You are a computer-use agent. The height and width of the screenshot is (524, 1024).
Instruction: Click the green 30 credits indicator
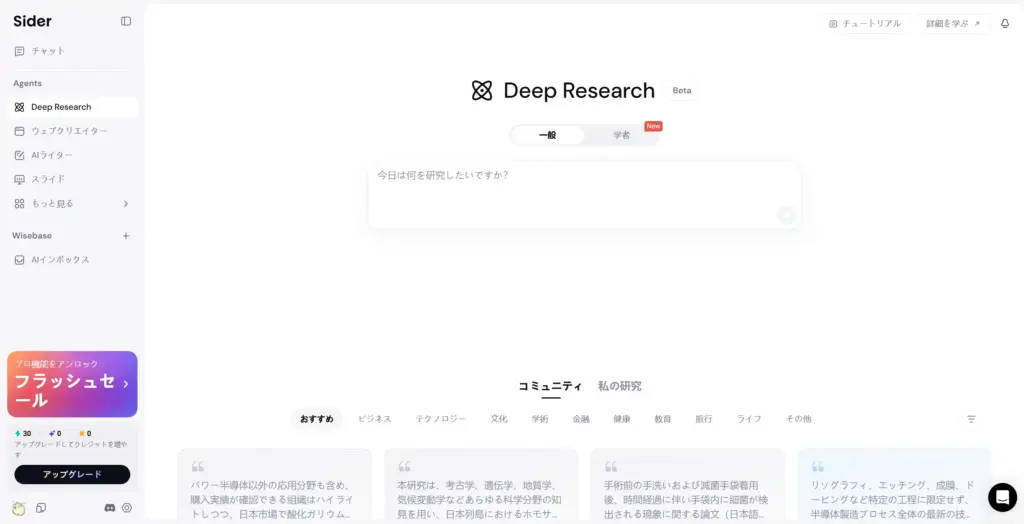point(23,434)
